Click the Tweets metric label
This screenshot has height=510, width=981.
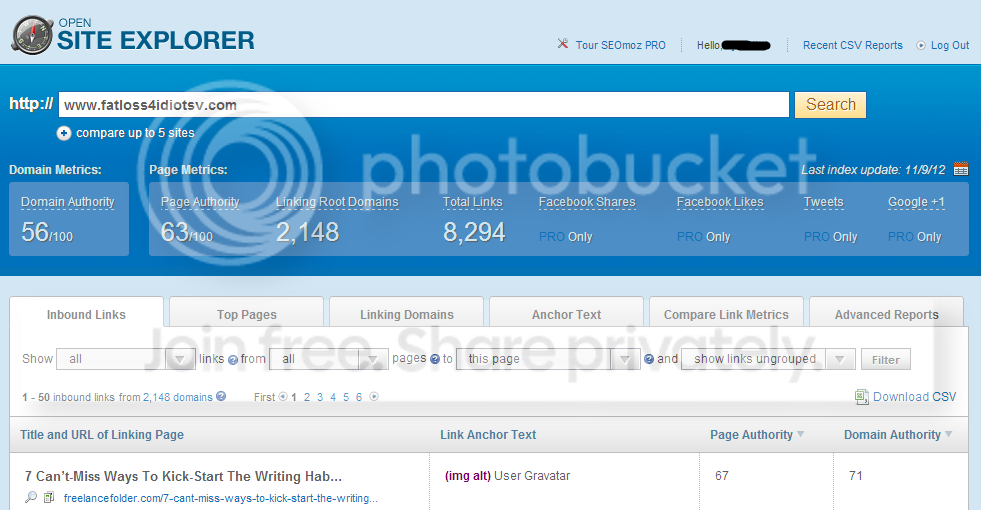click(823, 201)
